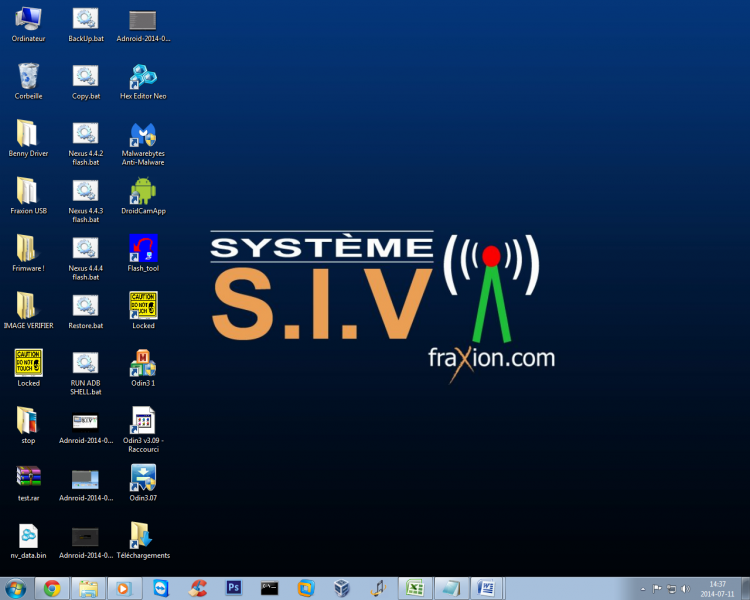The image size is (750, 600).
Task: Click the notepad taskbar icon beside Excel
Action: pyautogui.click(x=451, y=589)
